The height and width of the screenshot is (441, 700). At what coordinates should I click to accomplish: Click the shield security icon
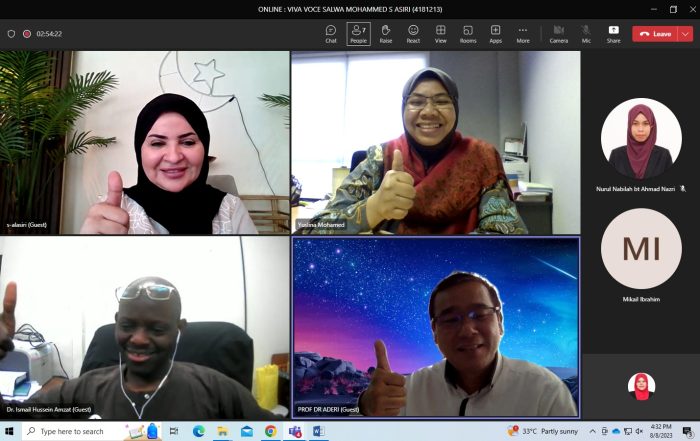click(11, 34)
